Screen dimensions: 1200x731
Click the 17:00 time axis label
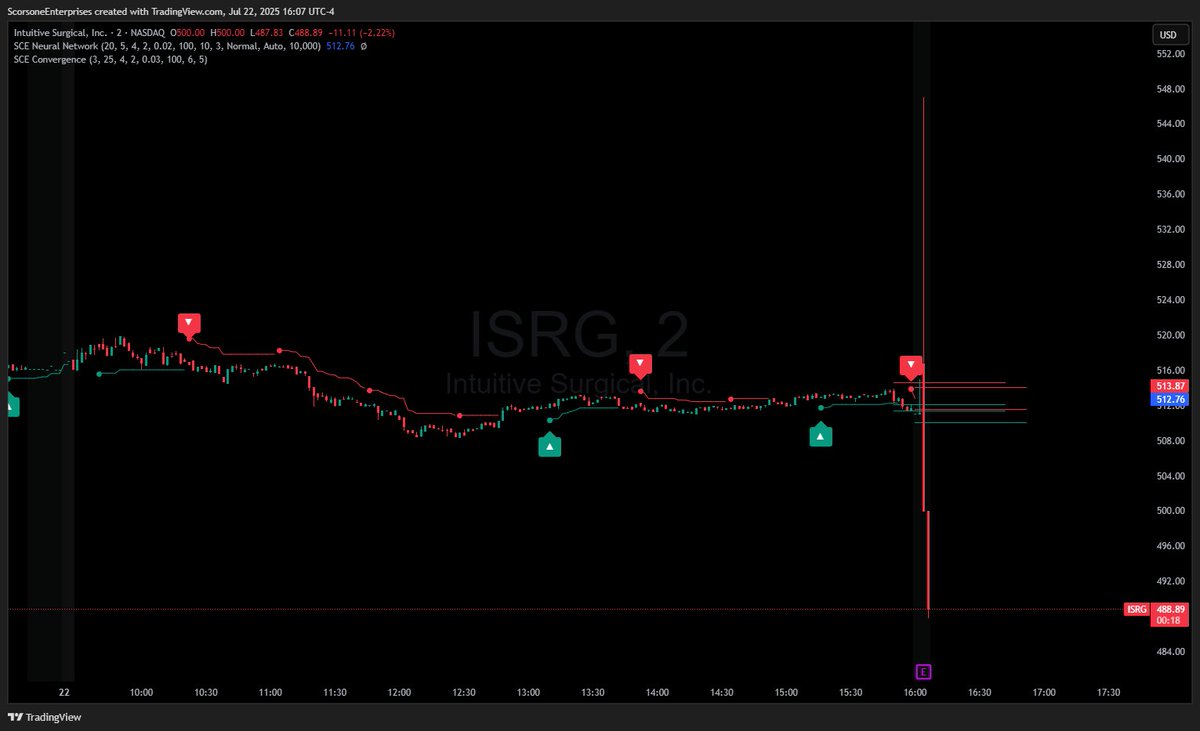point(1044,692)
